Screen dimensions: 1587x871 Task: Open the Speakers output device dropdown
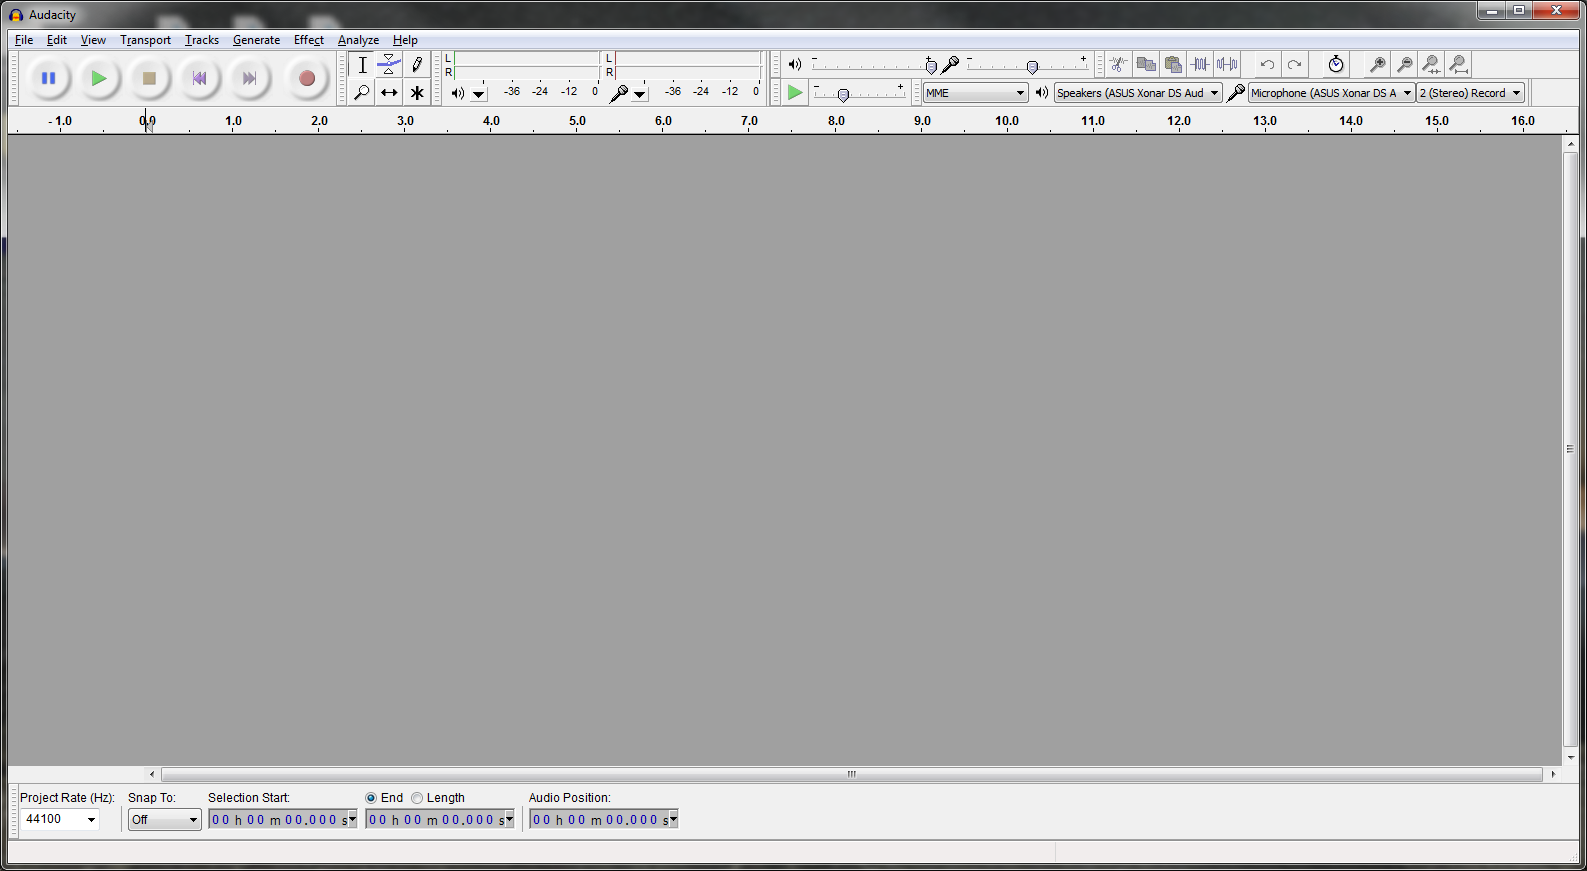coord(1138,93)
